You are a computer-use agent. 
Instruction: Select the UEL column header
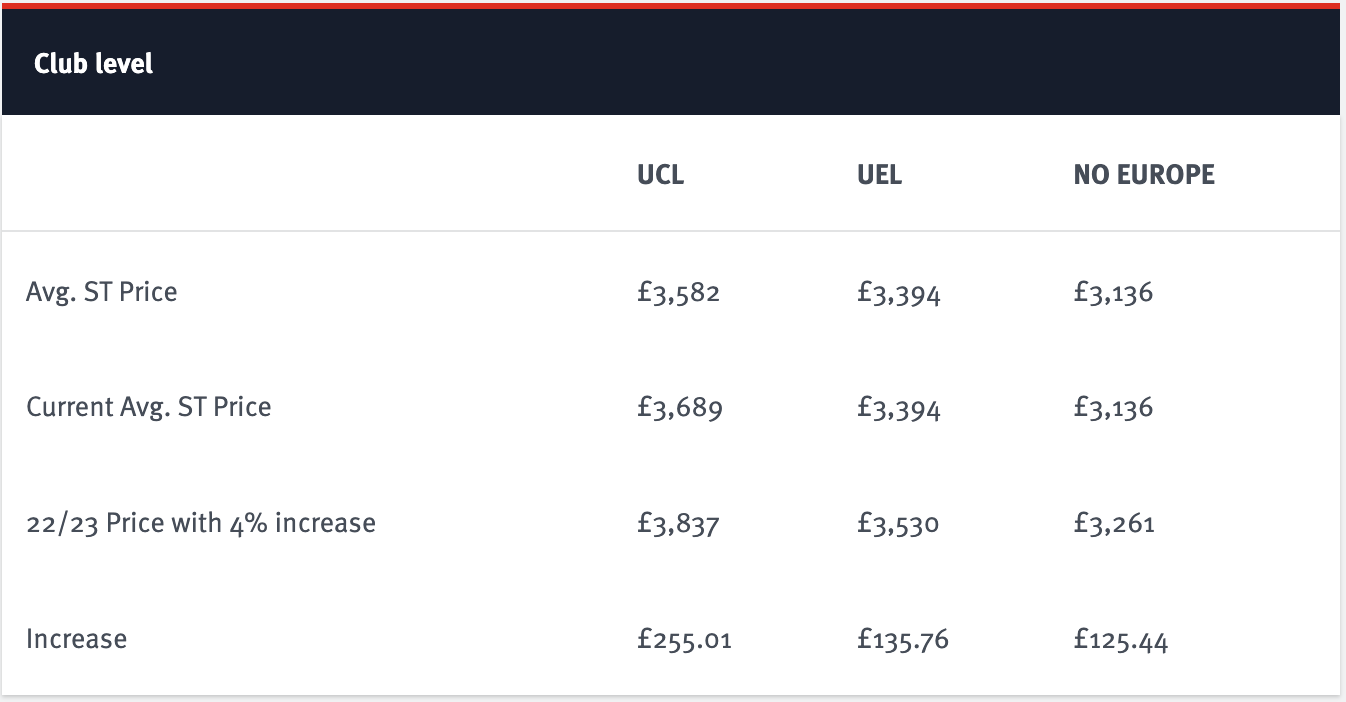[879, 175]
